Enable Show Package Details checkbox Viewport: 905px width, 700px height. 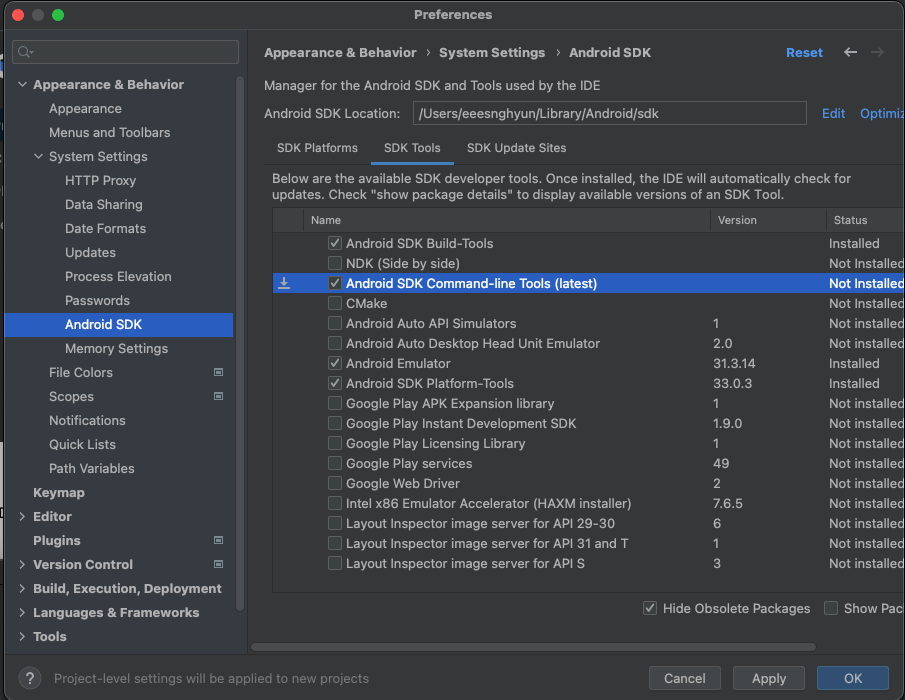[831, 608]
